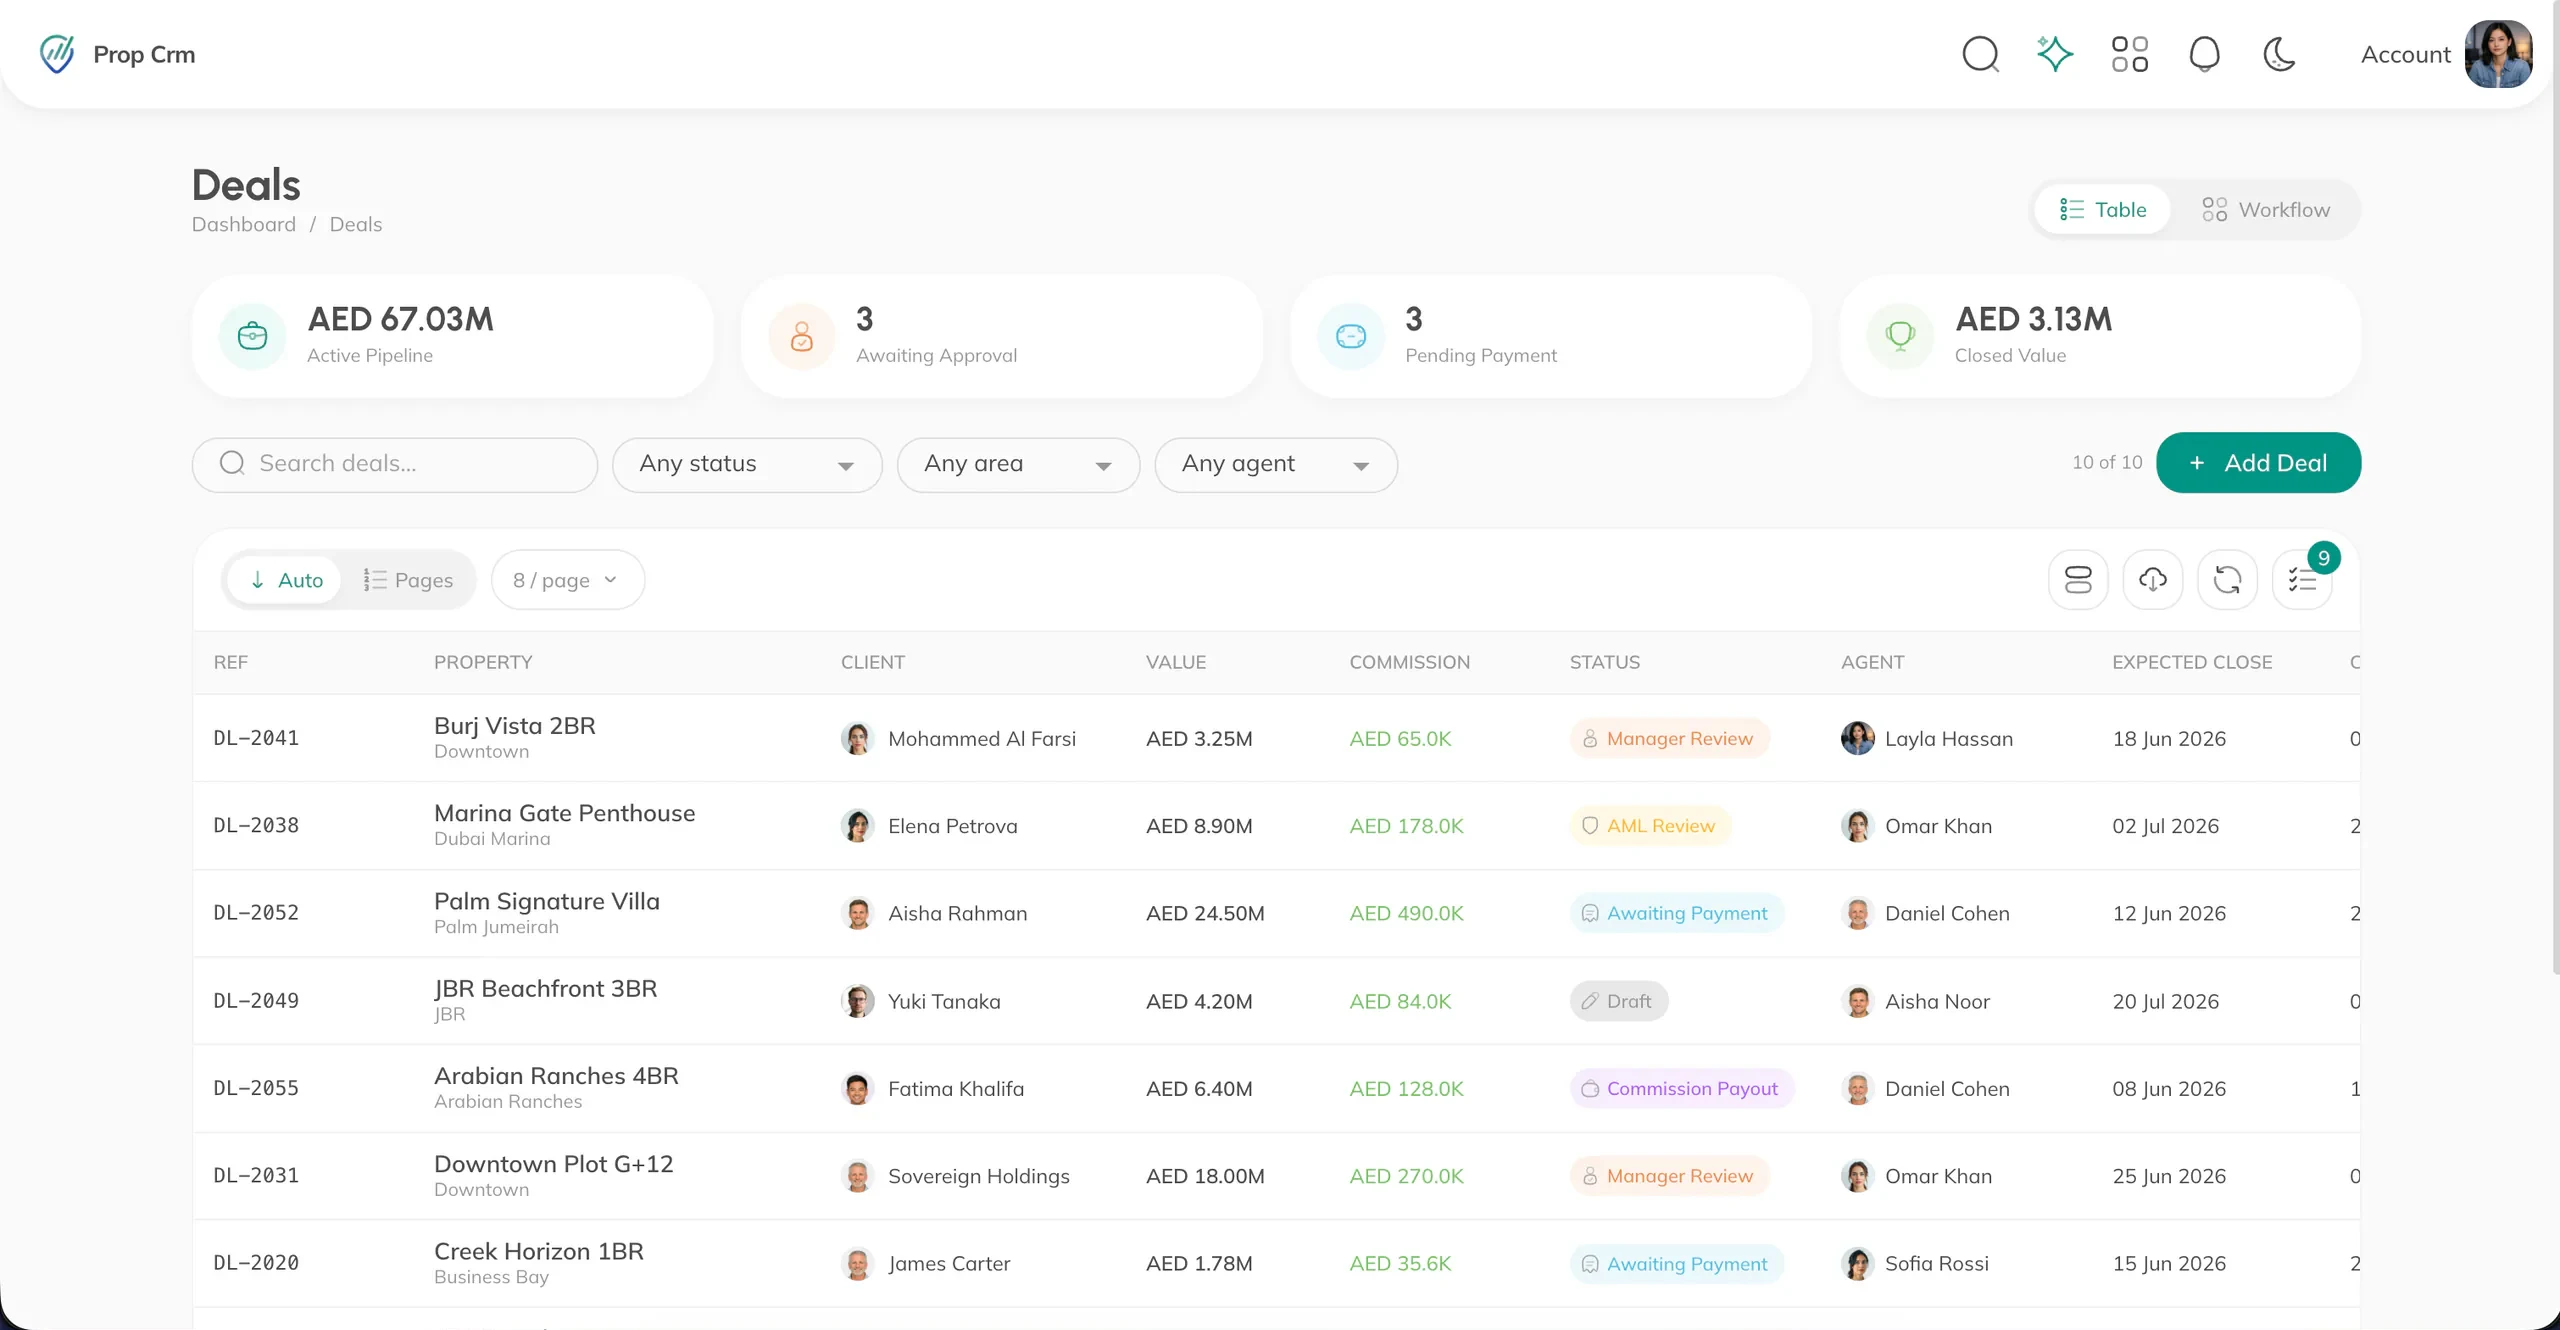Click Sovereign Holdings client name
Screen dimensions: 2560x1330
click(978, 1176)
